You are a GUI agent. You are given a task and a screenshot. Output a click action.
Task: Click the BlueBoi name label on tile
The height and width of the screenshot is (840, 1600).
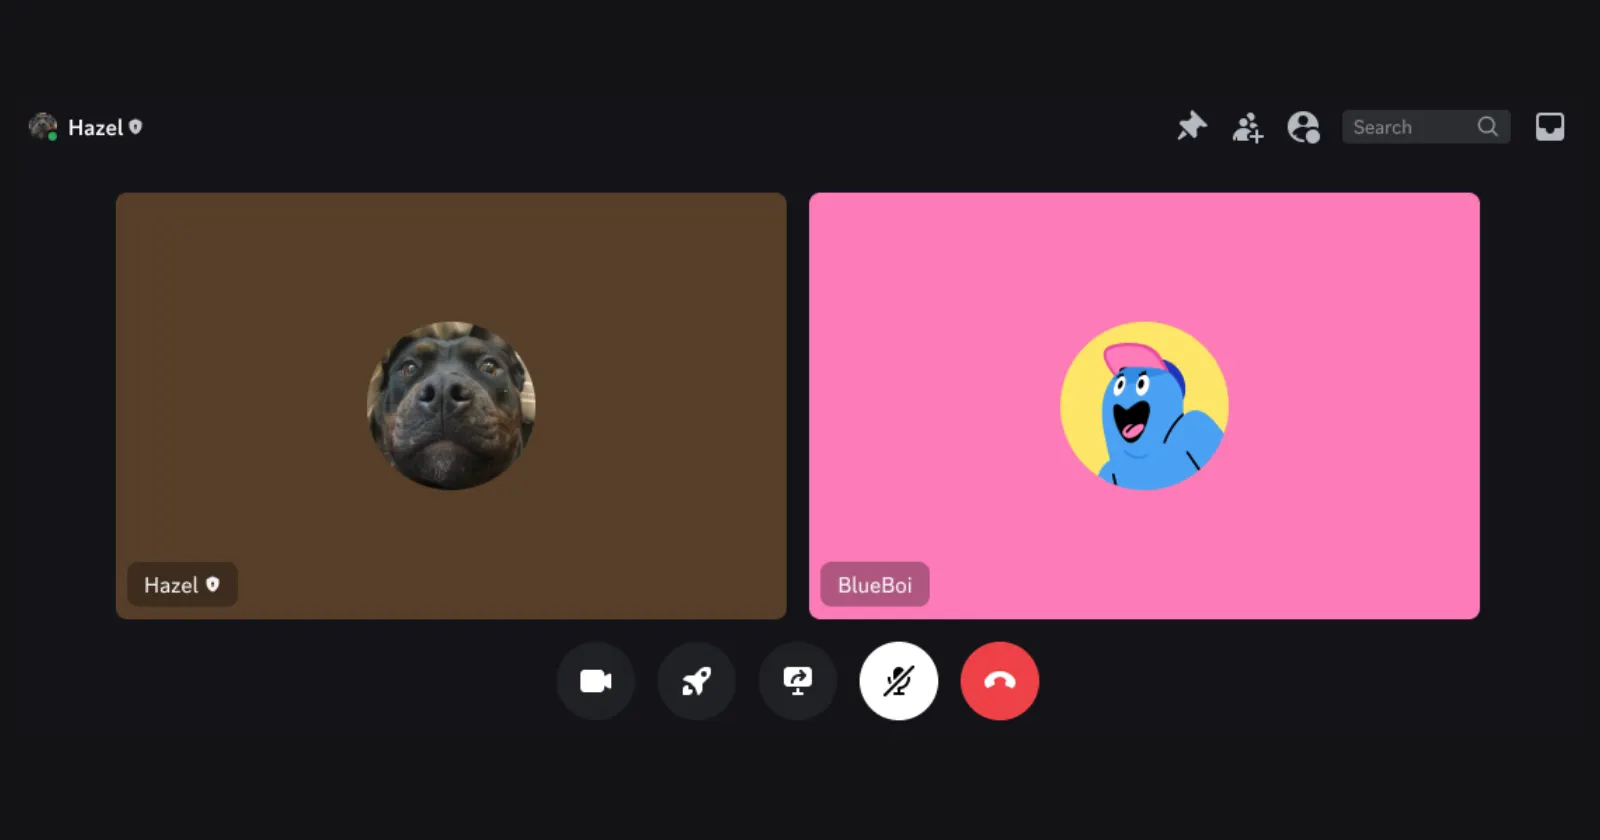pyautogui.click(x=874, y=585)
